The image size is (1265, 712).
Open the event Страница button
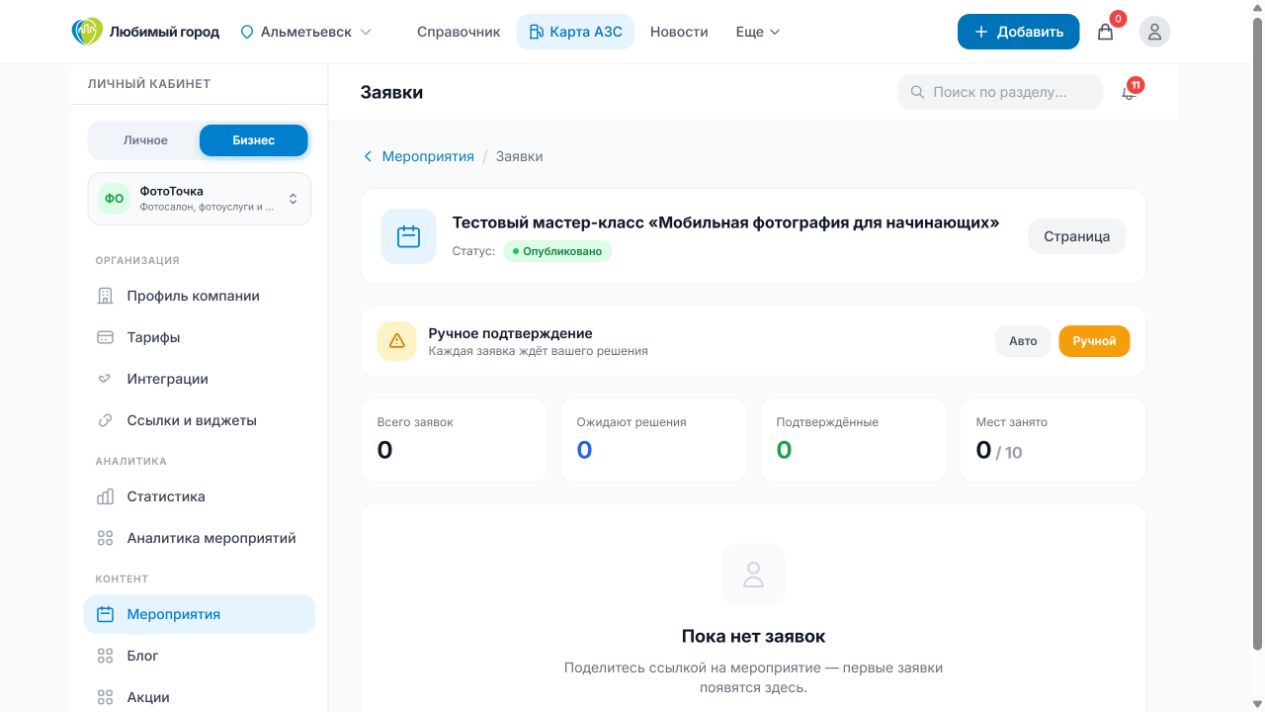pyautogui.click(x=1077, y=237)
